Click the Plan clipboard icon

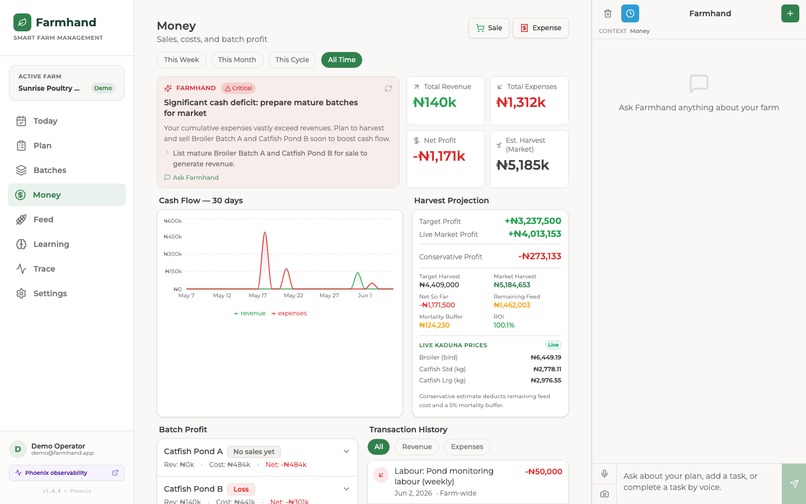[21, 146]
